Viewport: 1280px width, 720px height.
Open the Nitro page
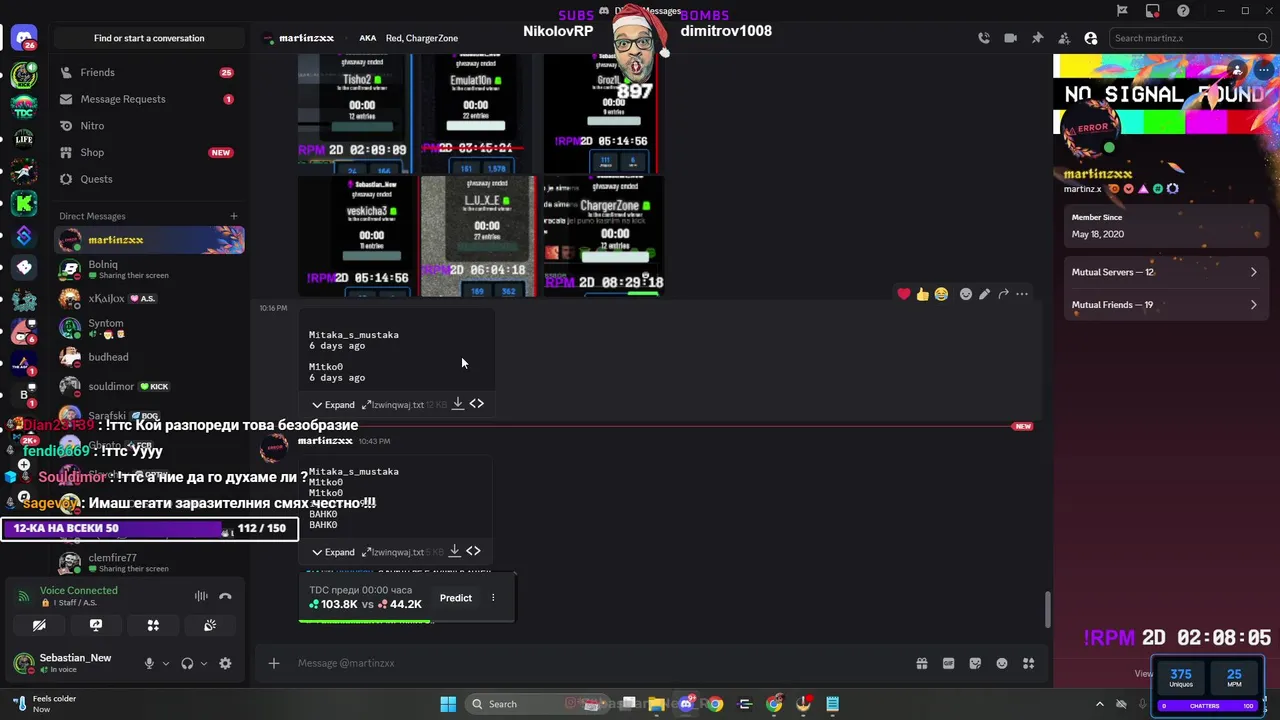149,126
